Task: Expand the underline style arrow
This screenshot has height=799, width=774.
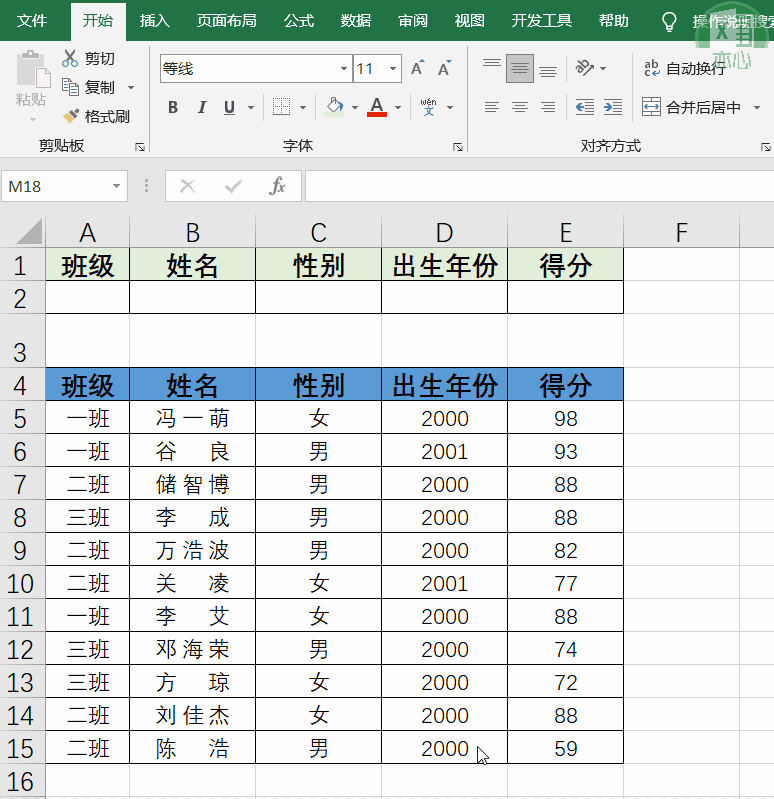Action: pos(251,108)
